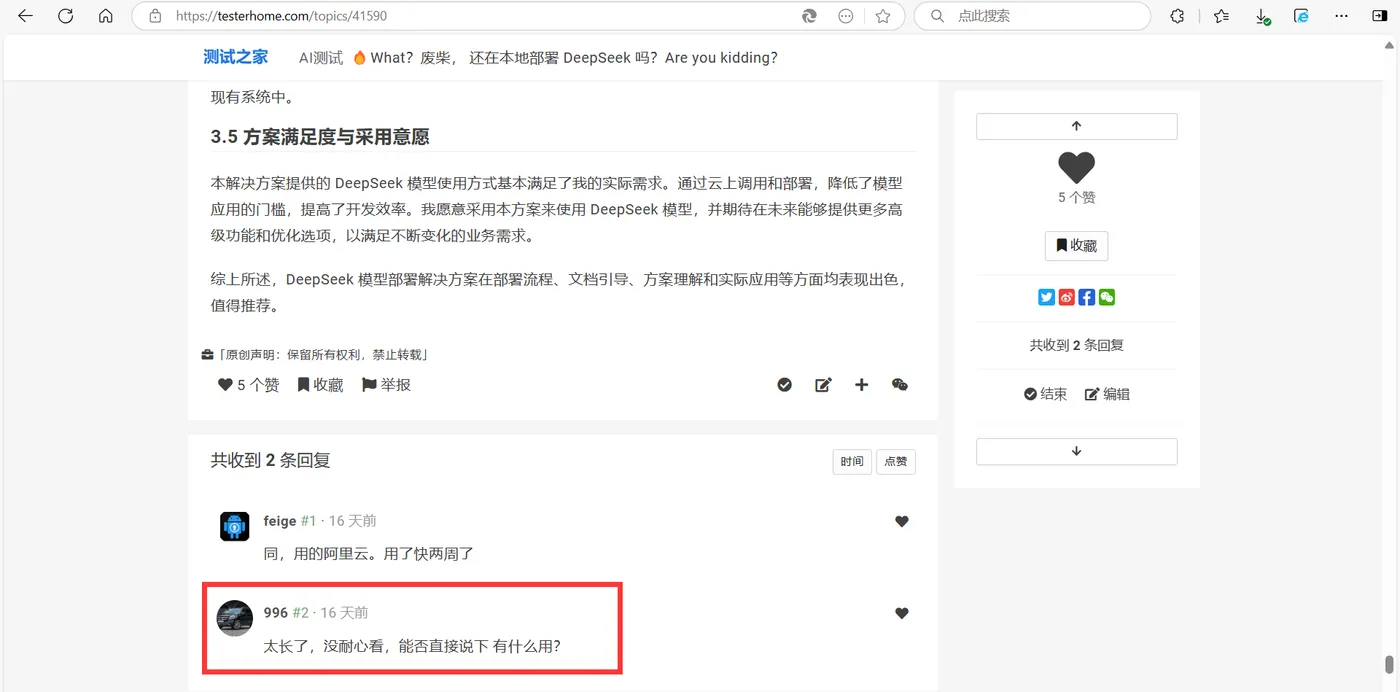The height and width of the screenshot is (692, 1400).
Task: Click the sidebar text 5 个赞
Action: click(x=1077, y=198)
